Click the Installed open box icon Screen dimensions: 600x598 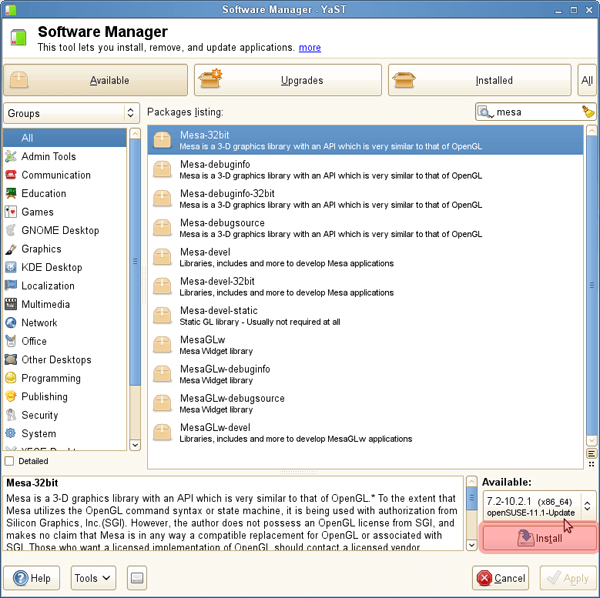404,80
